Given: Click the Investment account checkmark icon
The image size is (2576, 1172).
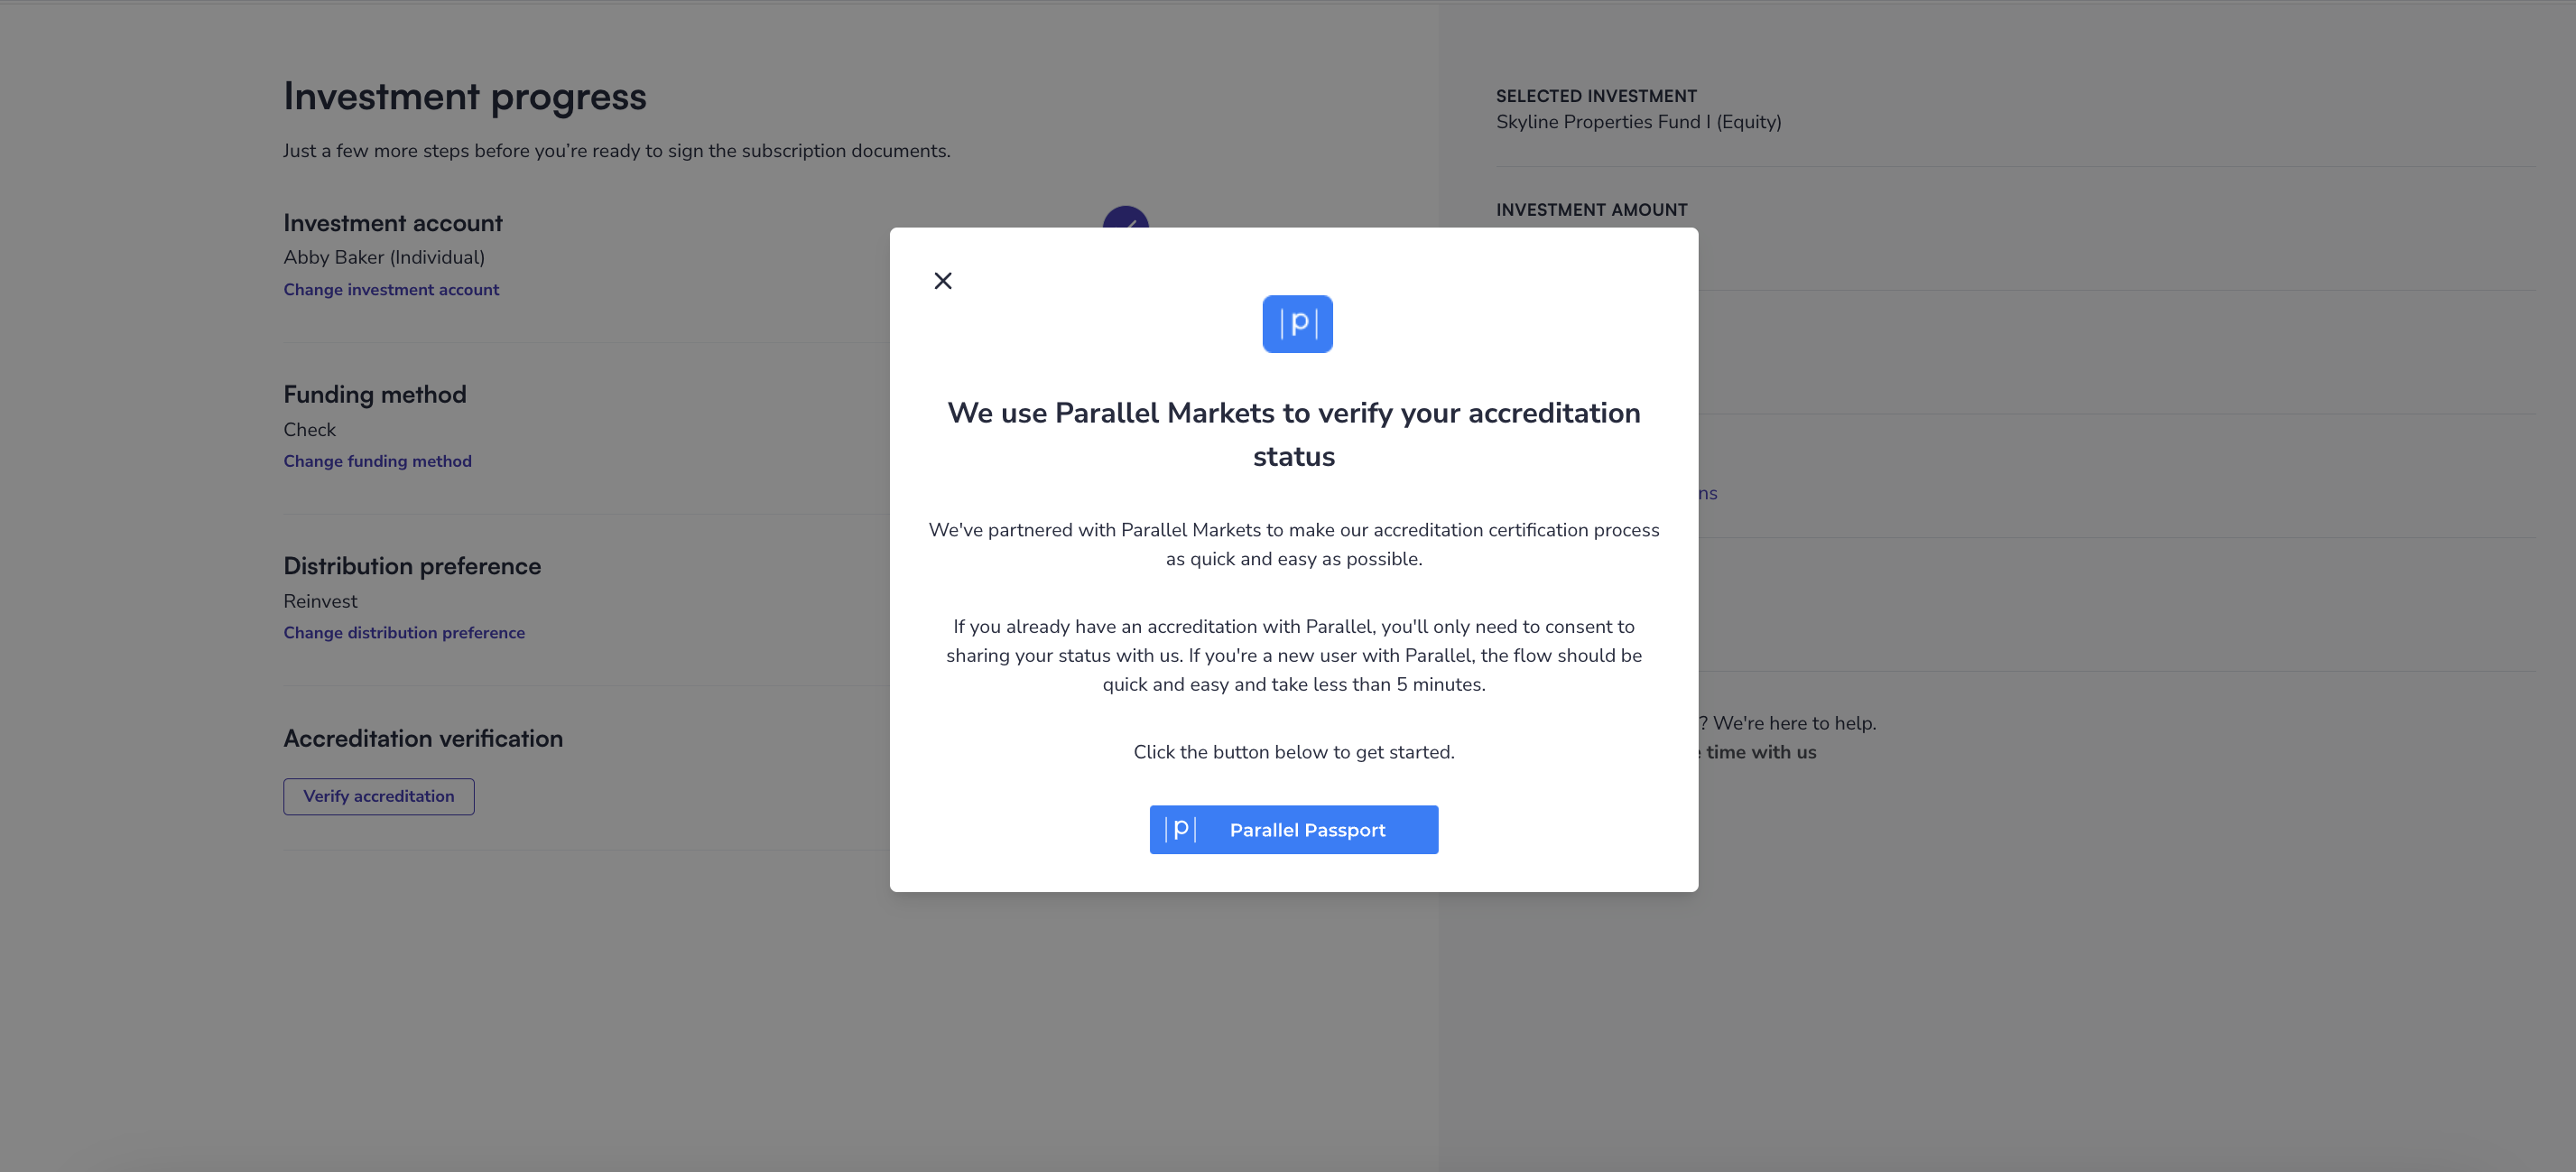Looking at the screenshot, I should coord(1125,218).
